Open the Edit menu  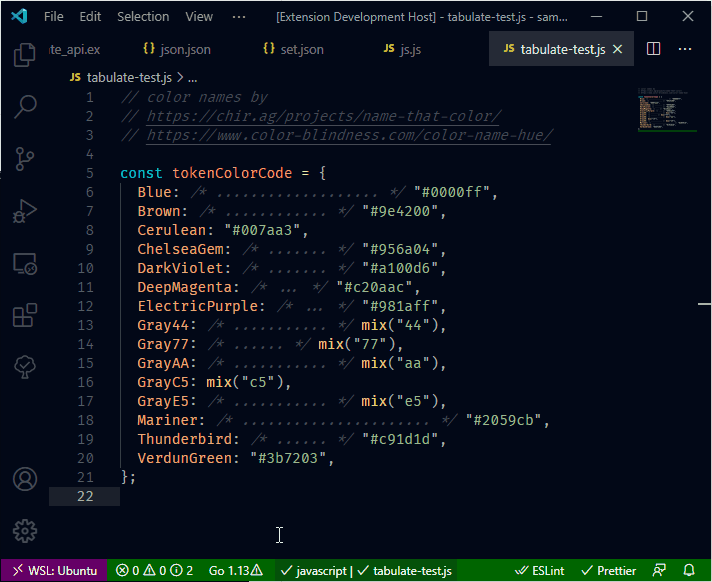point(90,17)
